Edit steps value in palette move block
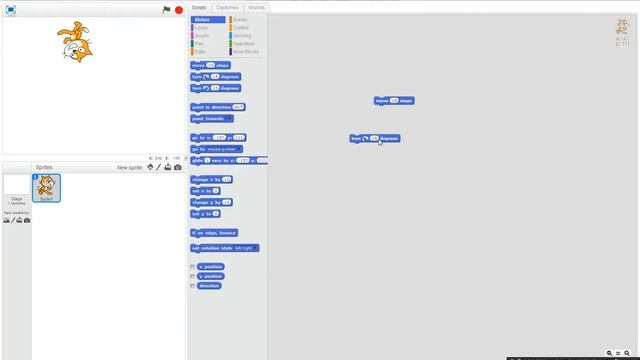The height and width of the screenshot is (360, 640). (x=210, y=65)
